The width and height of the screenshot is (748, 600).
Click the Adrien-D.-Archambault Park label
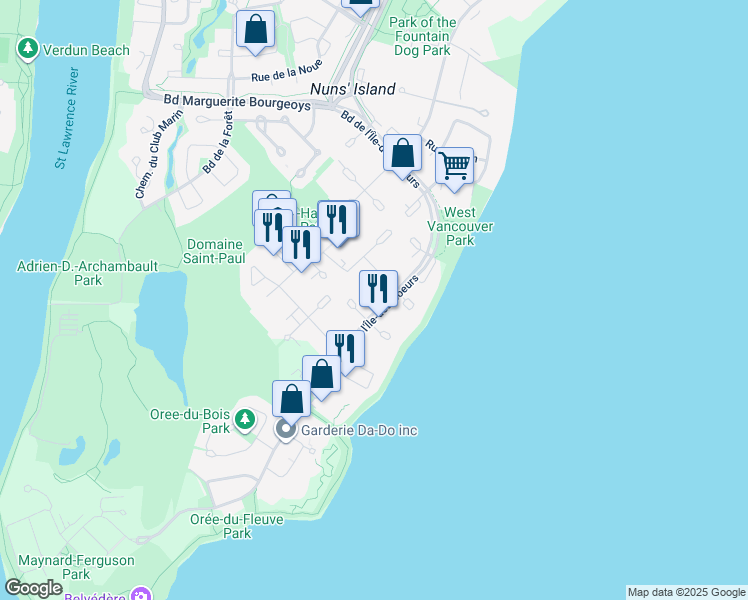[x=87, y=273]
